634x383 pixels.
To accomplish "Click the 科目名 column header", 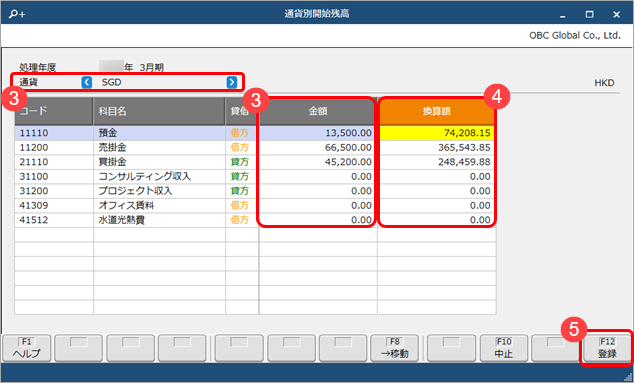I will (x=159, y=111).
